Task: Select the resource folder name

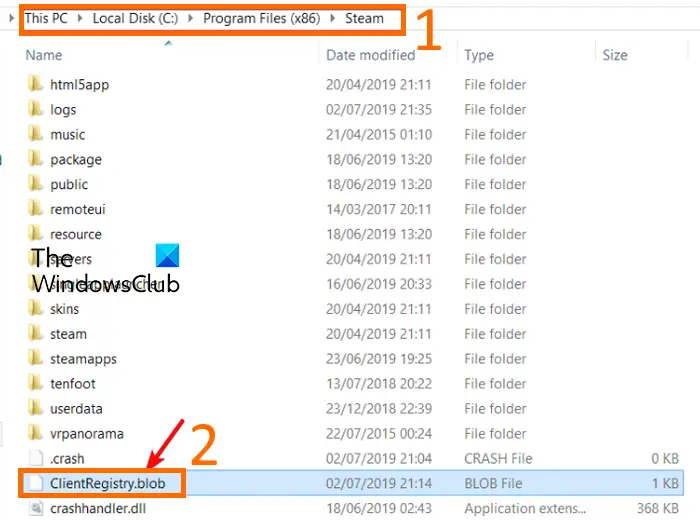Action: coord(76,234)
